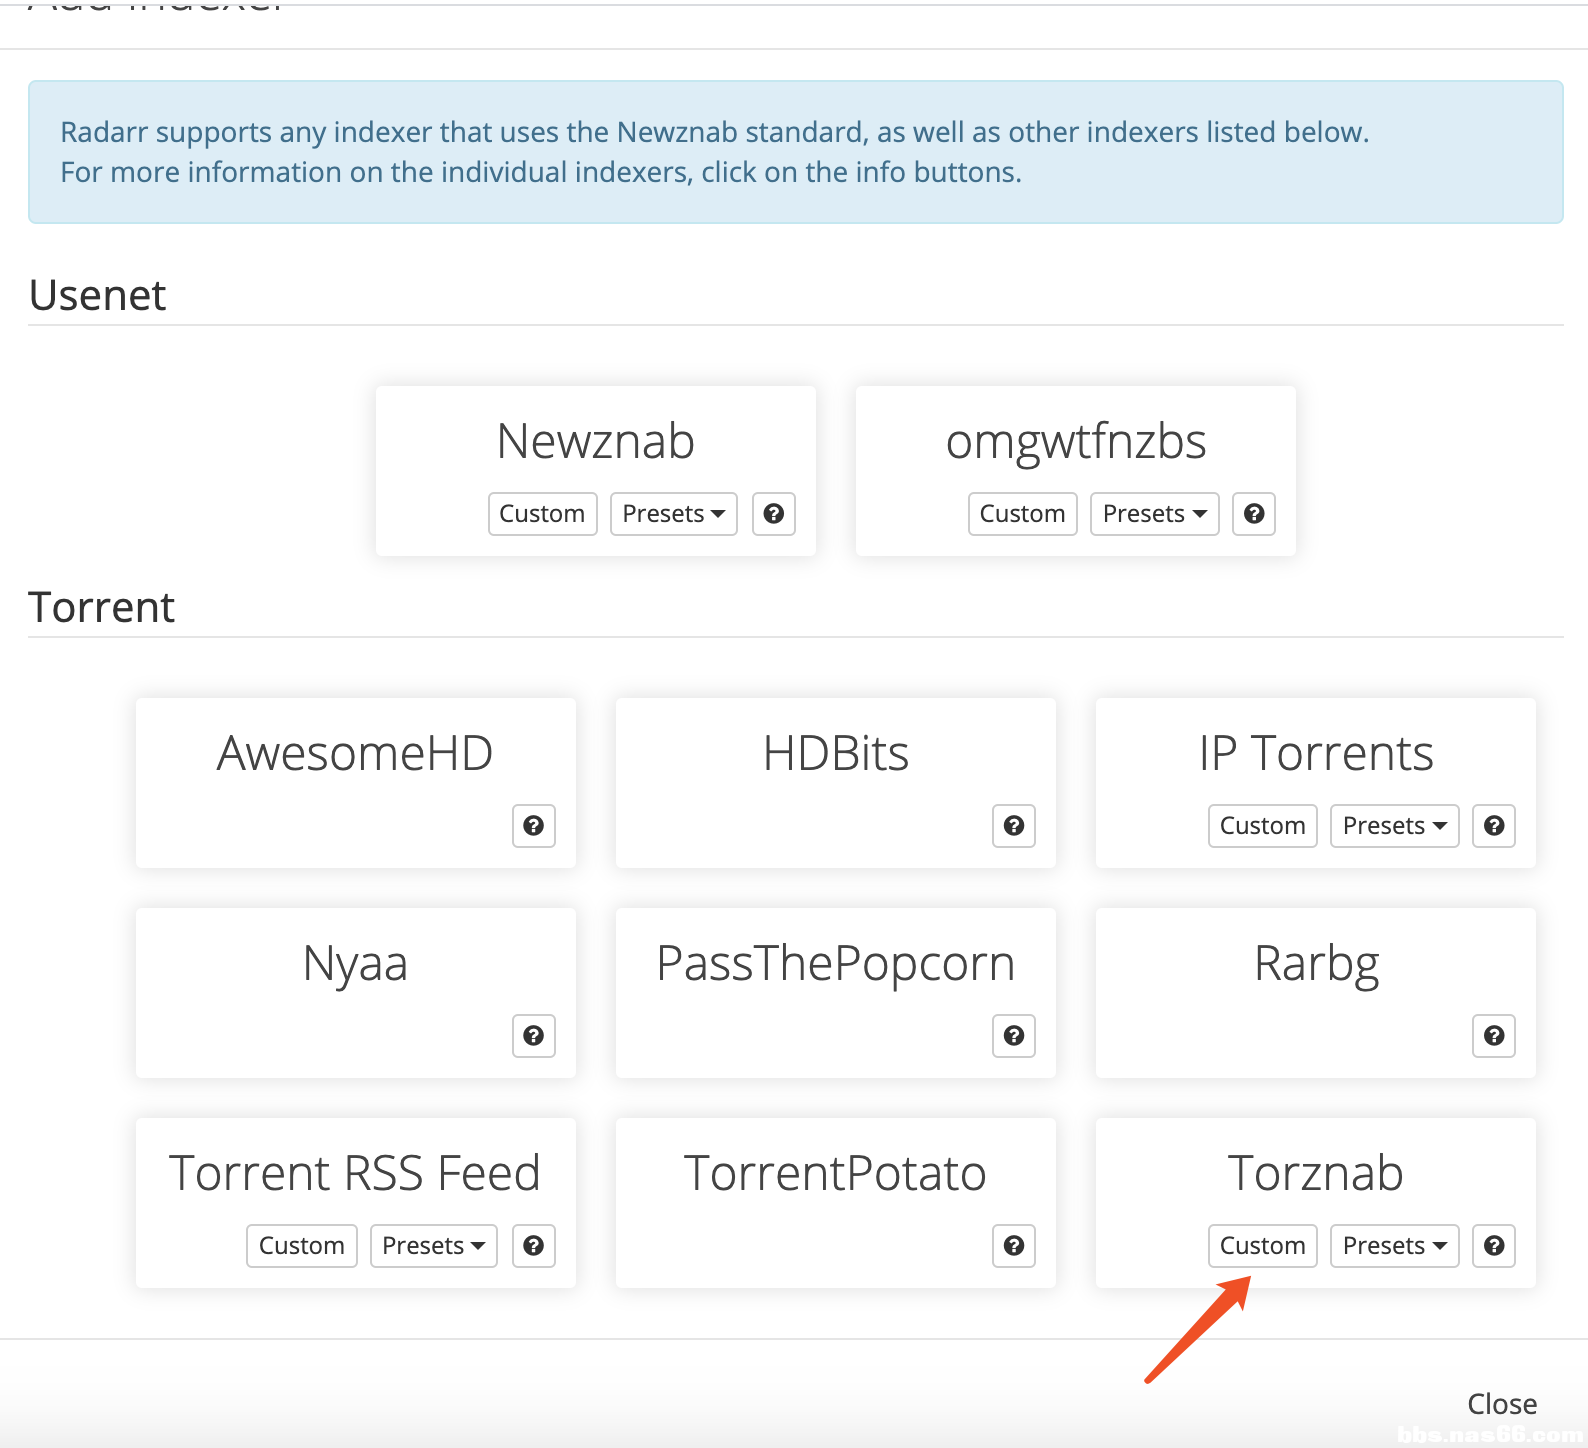
Task: Click the Torrent section heading
Action: click(x=102, y=607)
